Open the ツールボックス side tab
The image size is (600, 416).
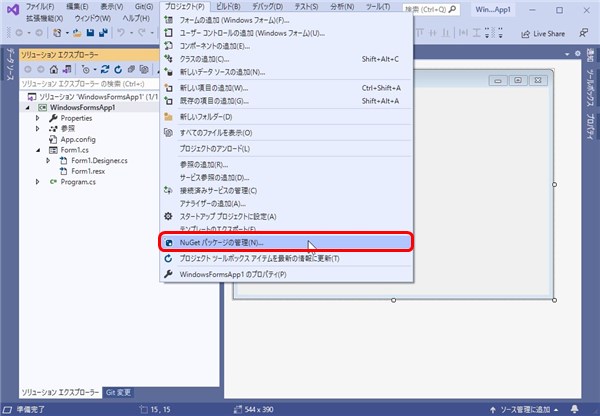point(590,88)
